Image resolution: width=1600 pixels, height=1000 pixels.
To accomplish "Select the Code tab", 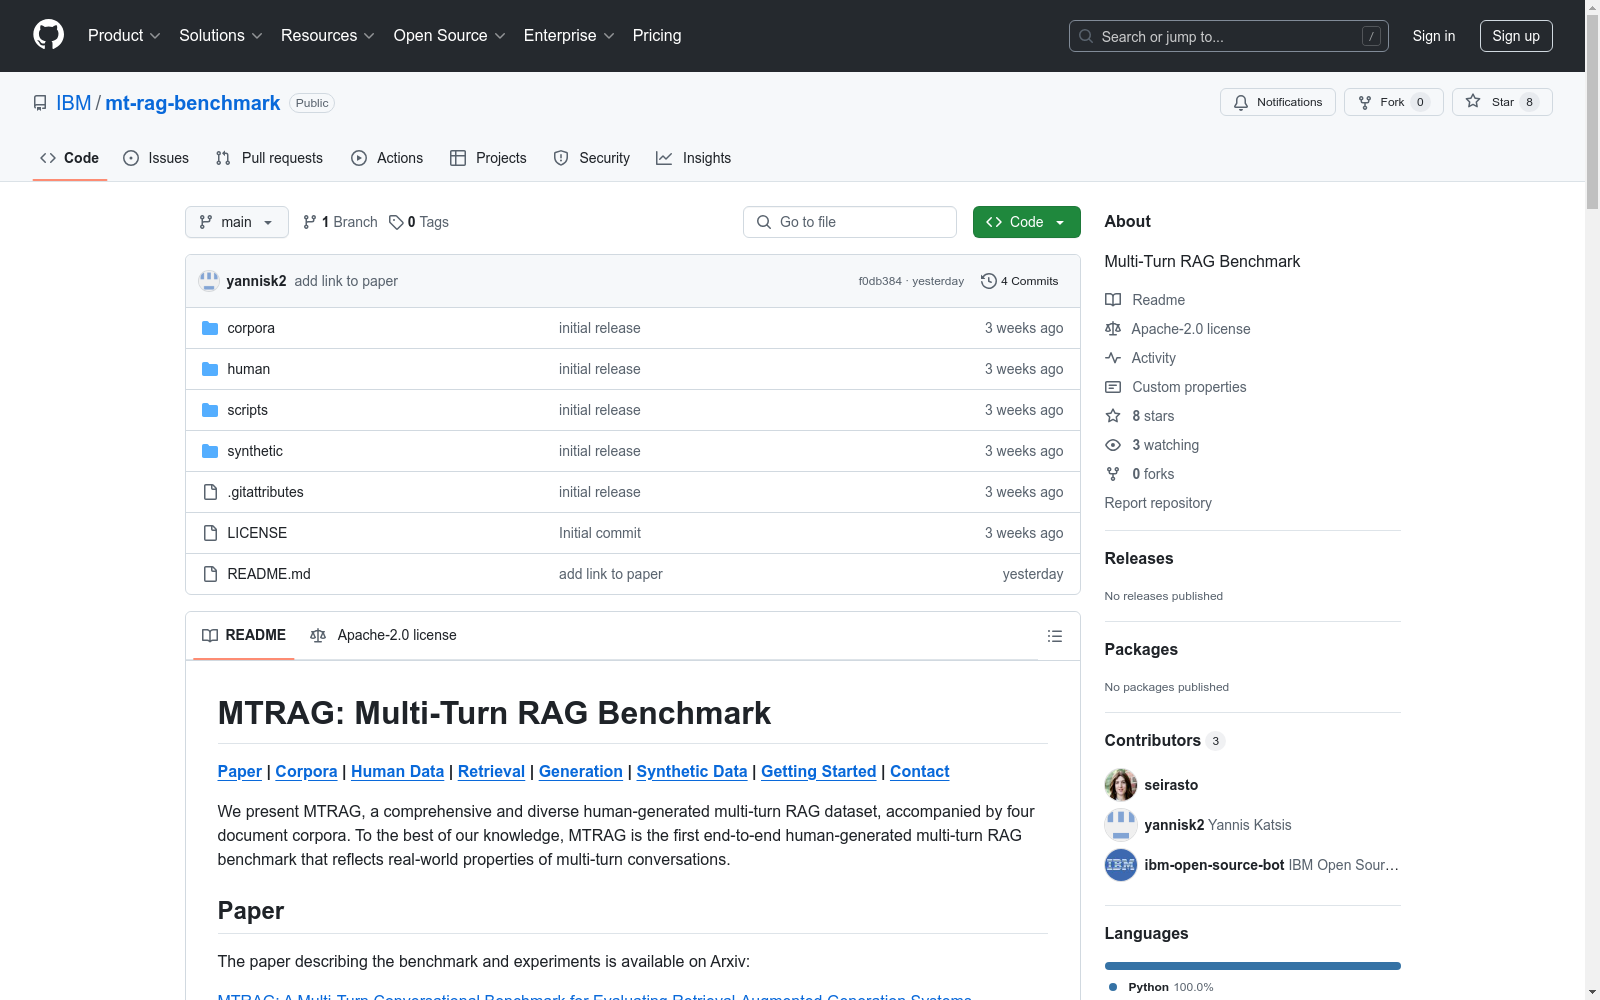I will [x=69, y=158].
